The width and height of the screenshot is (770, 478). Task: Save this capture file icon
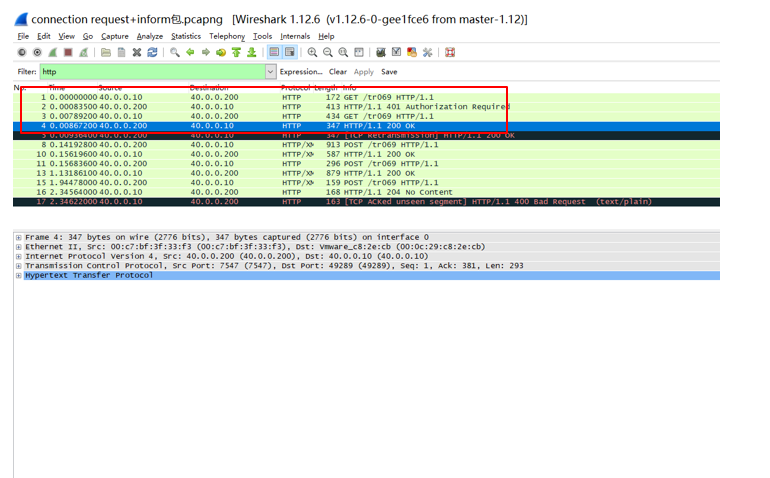coord(121,52)
